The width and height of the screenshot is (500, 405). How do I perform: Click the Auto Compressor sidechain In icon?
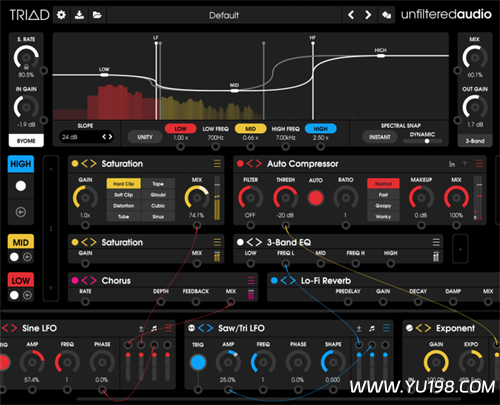(452, 164)
